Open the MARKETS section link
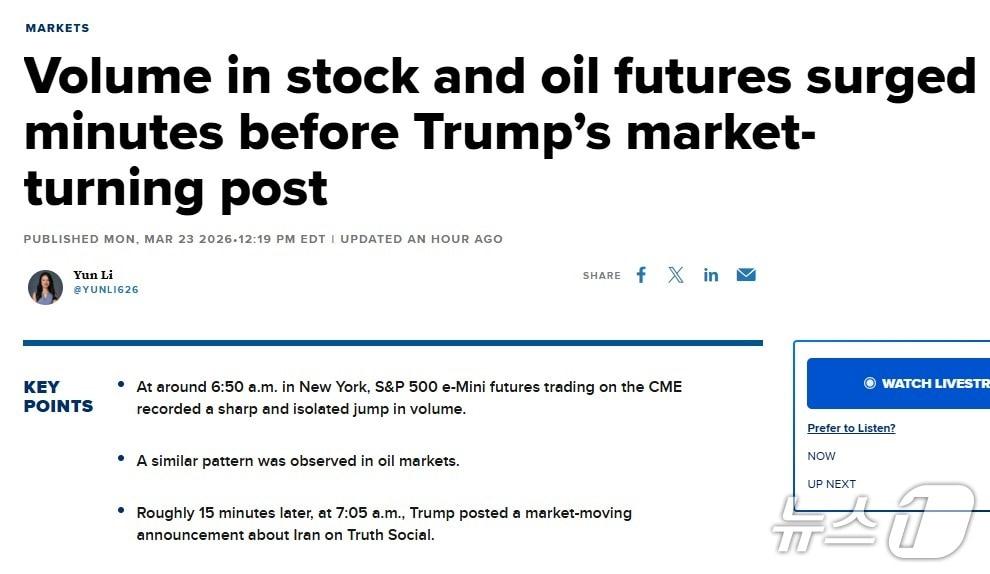This screenshot has width=990, height=574. [57, 28]
